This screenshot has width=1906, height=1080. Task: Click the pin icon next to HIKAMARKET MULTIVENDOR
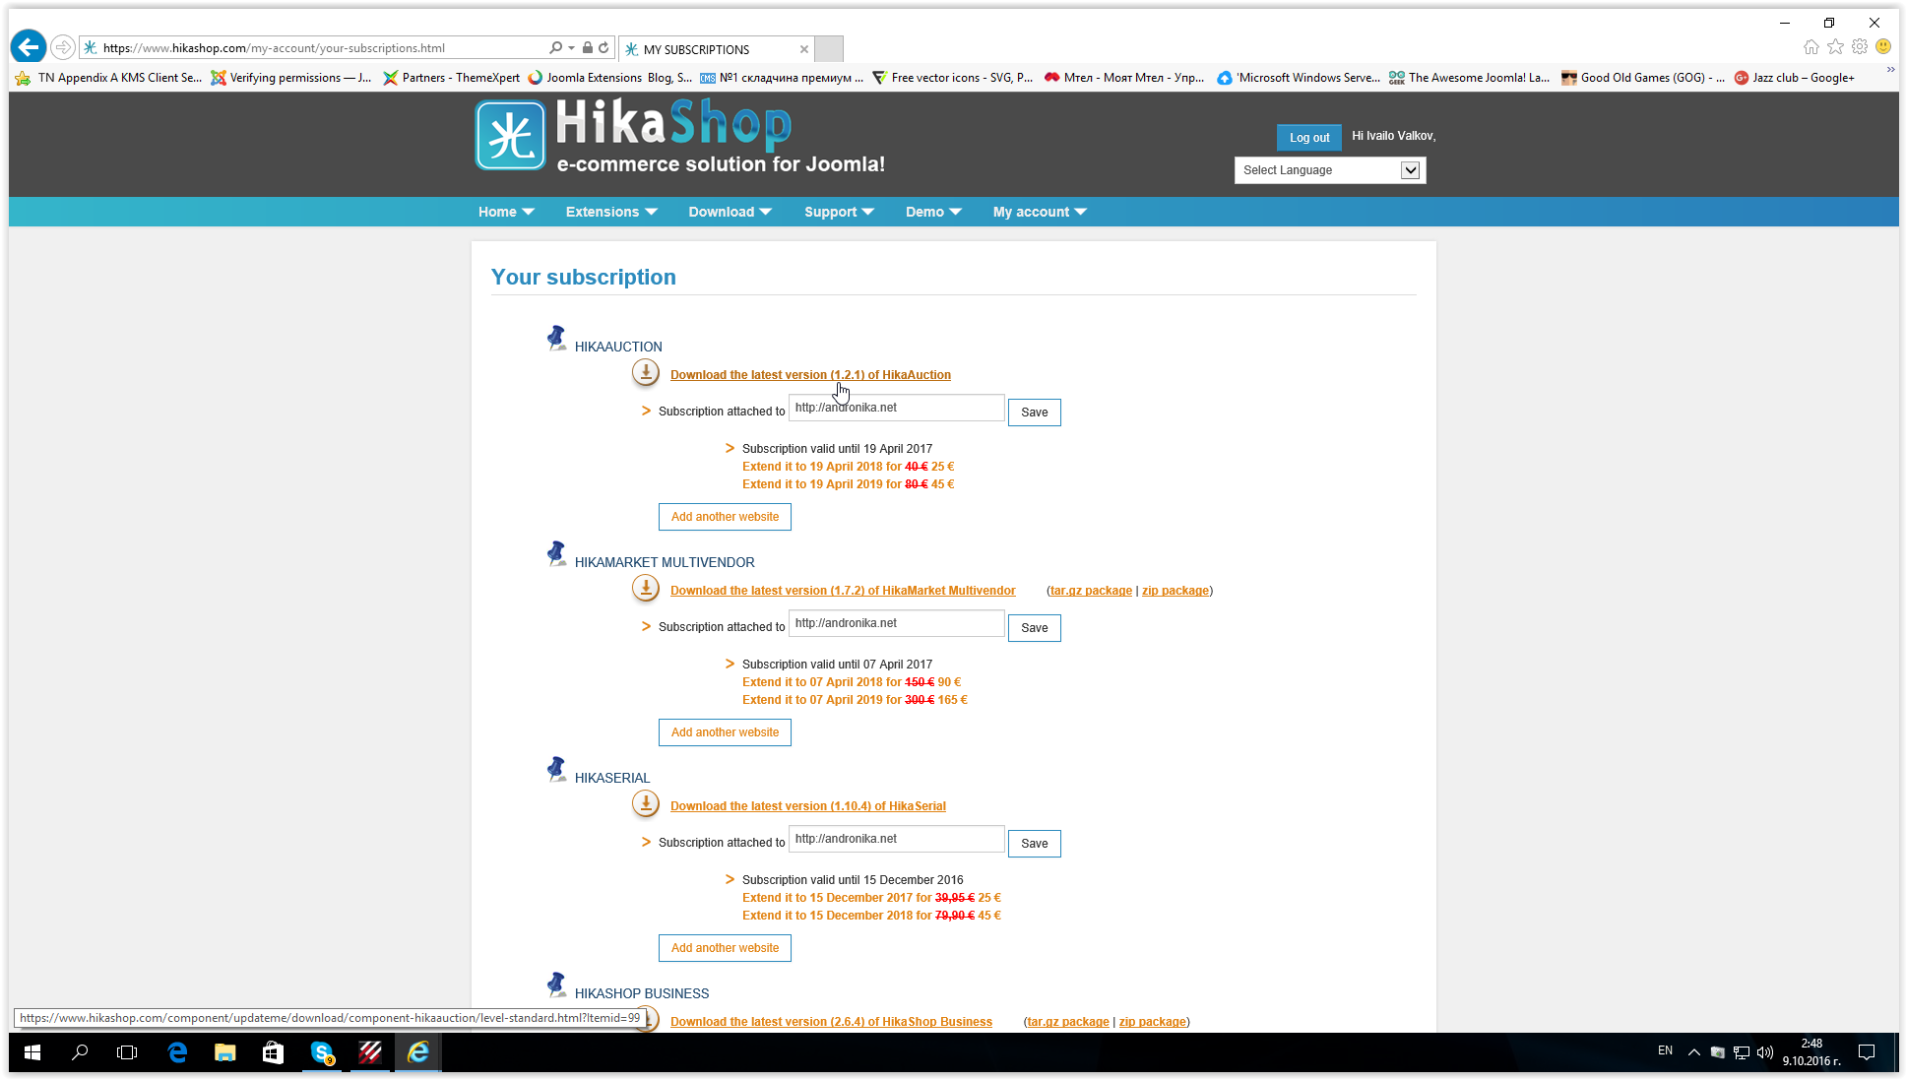tap(557, 554)
